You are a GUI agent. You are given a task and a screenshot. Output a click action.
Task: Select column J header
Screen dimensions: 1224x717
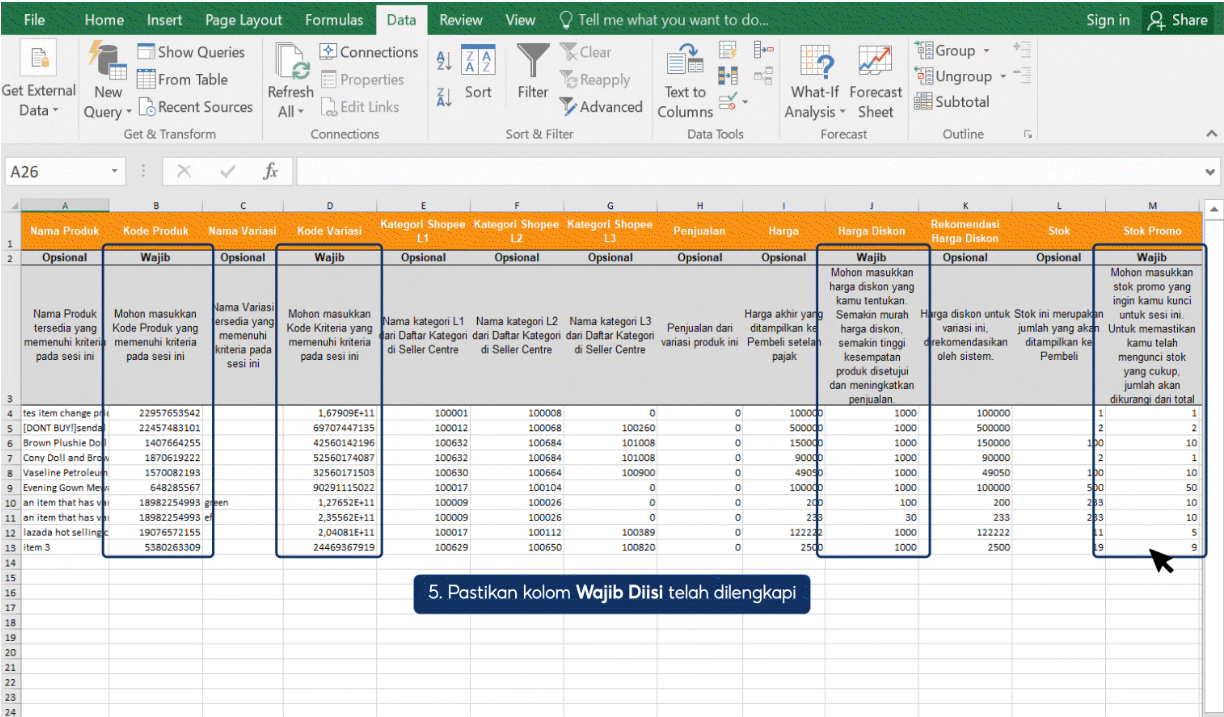[871, 206]
